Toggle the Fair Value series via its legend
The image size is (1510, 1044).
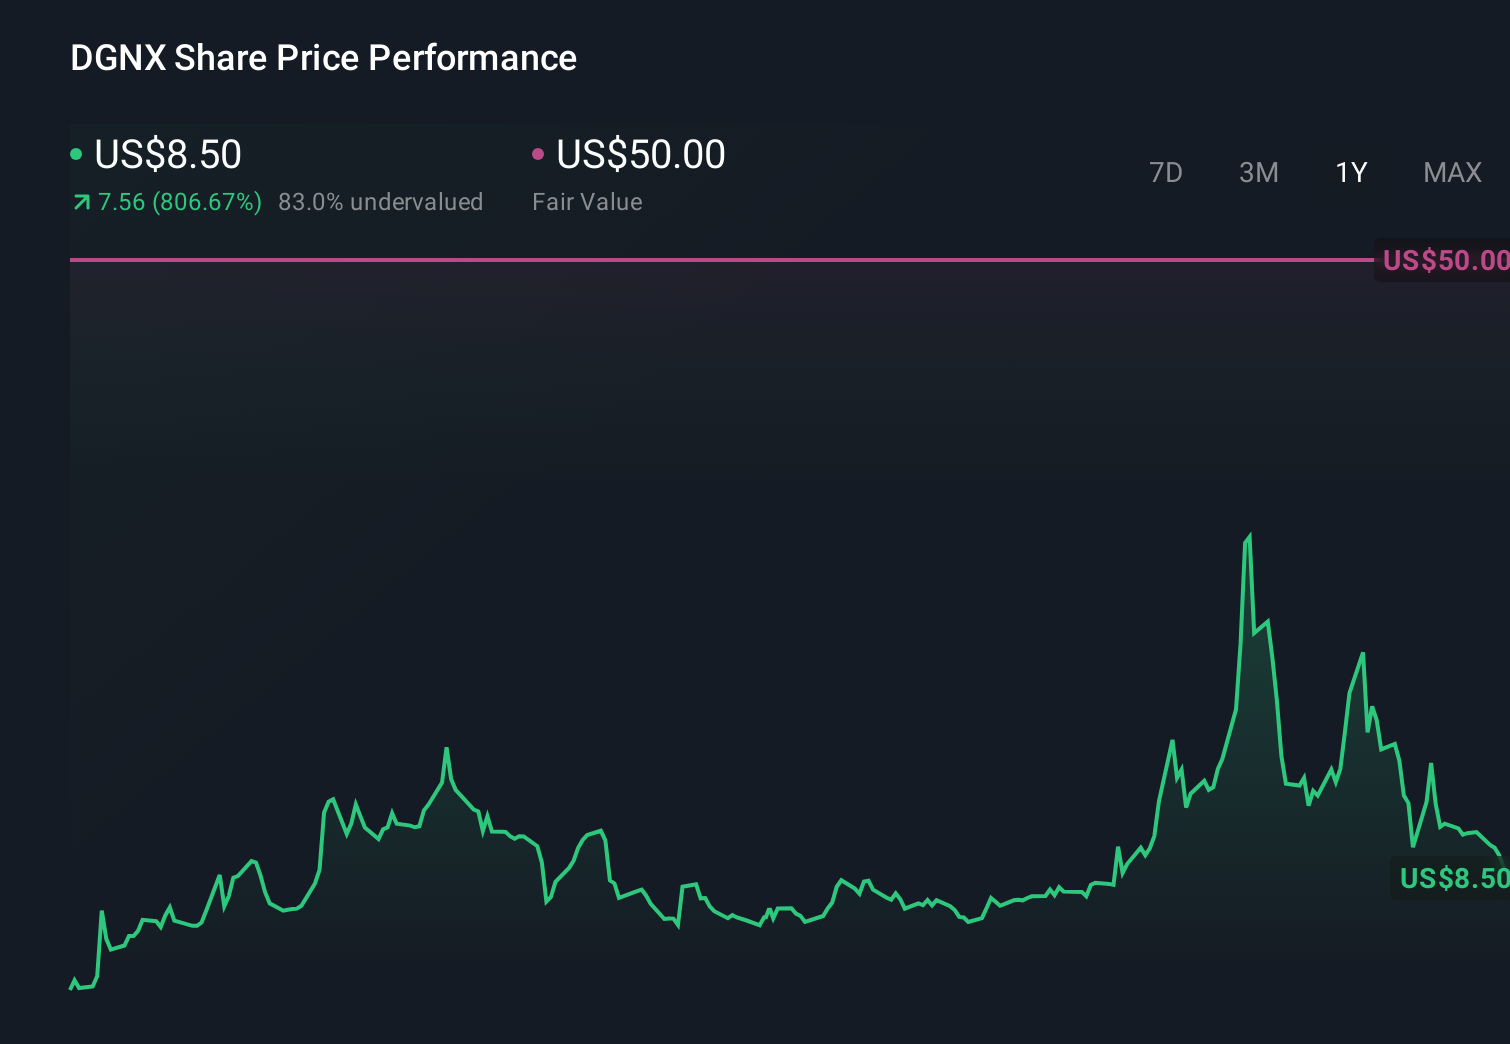click(640, 153)
